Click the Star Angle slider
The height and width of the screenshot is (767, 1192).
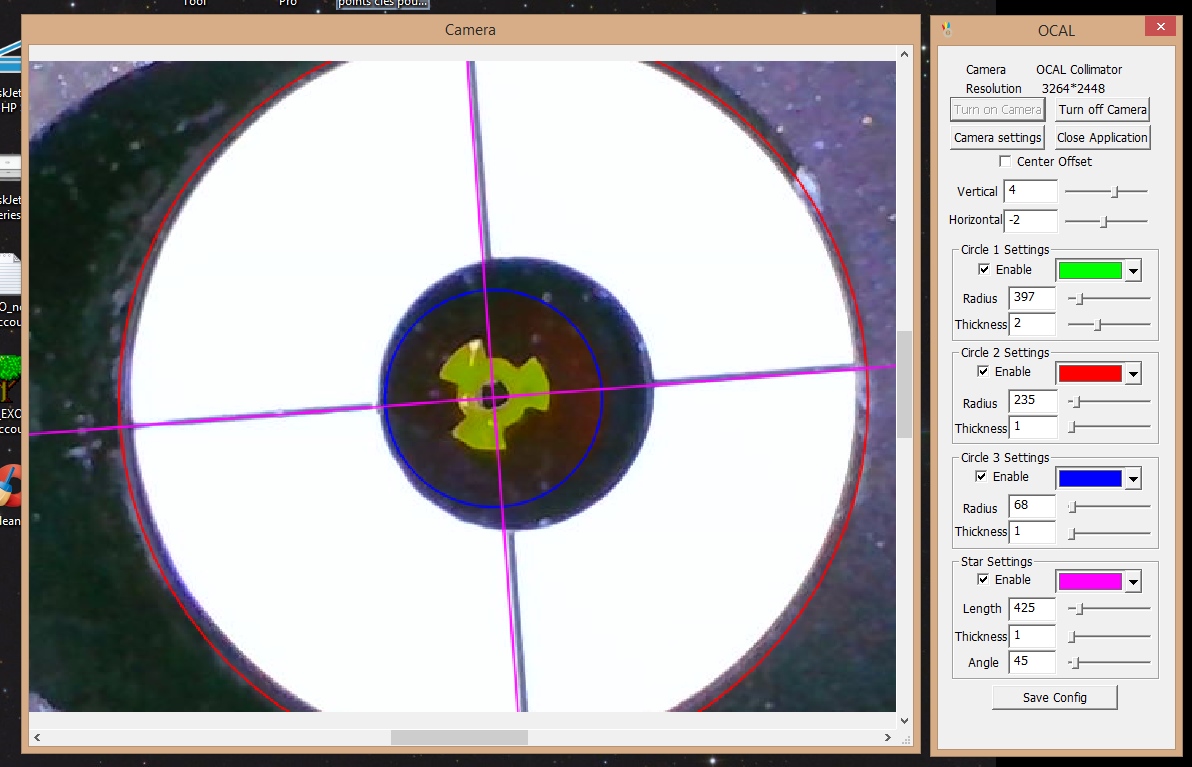1109,663
